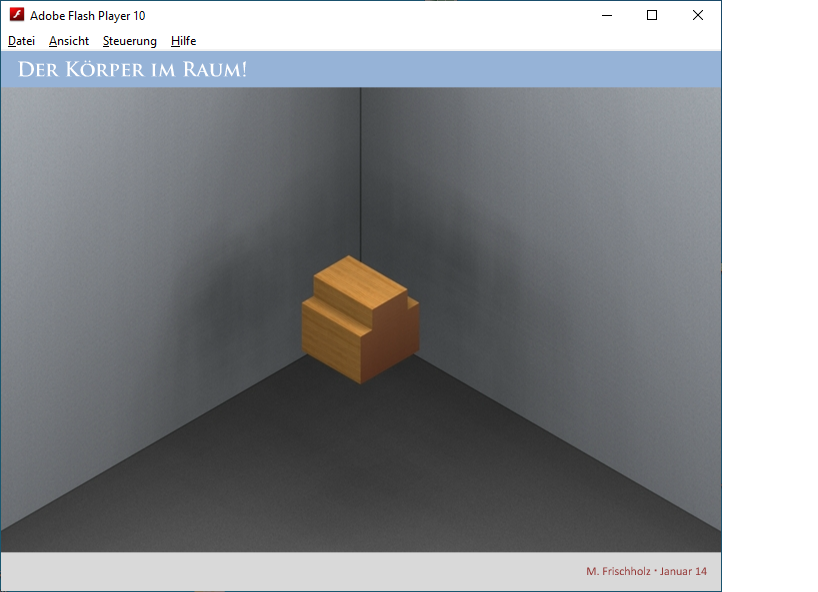Open the Ansicht menu
Image resolution: width=818 pixels, height=592 pixels.
tap(69, 41)
